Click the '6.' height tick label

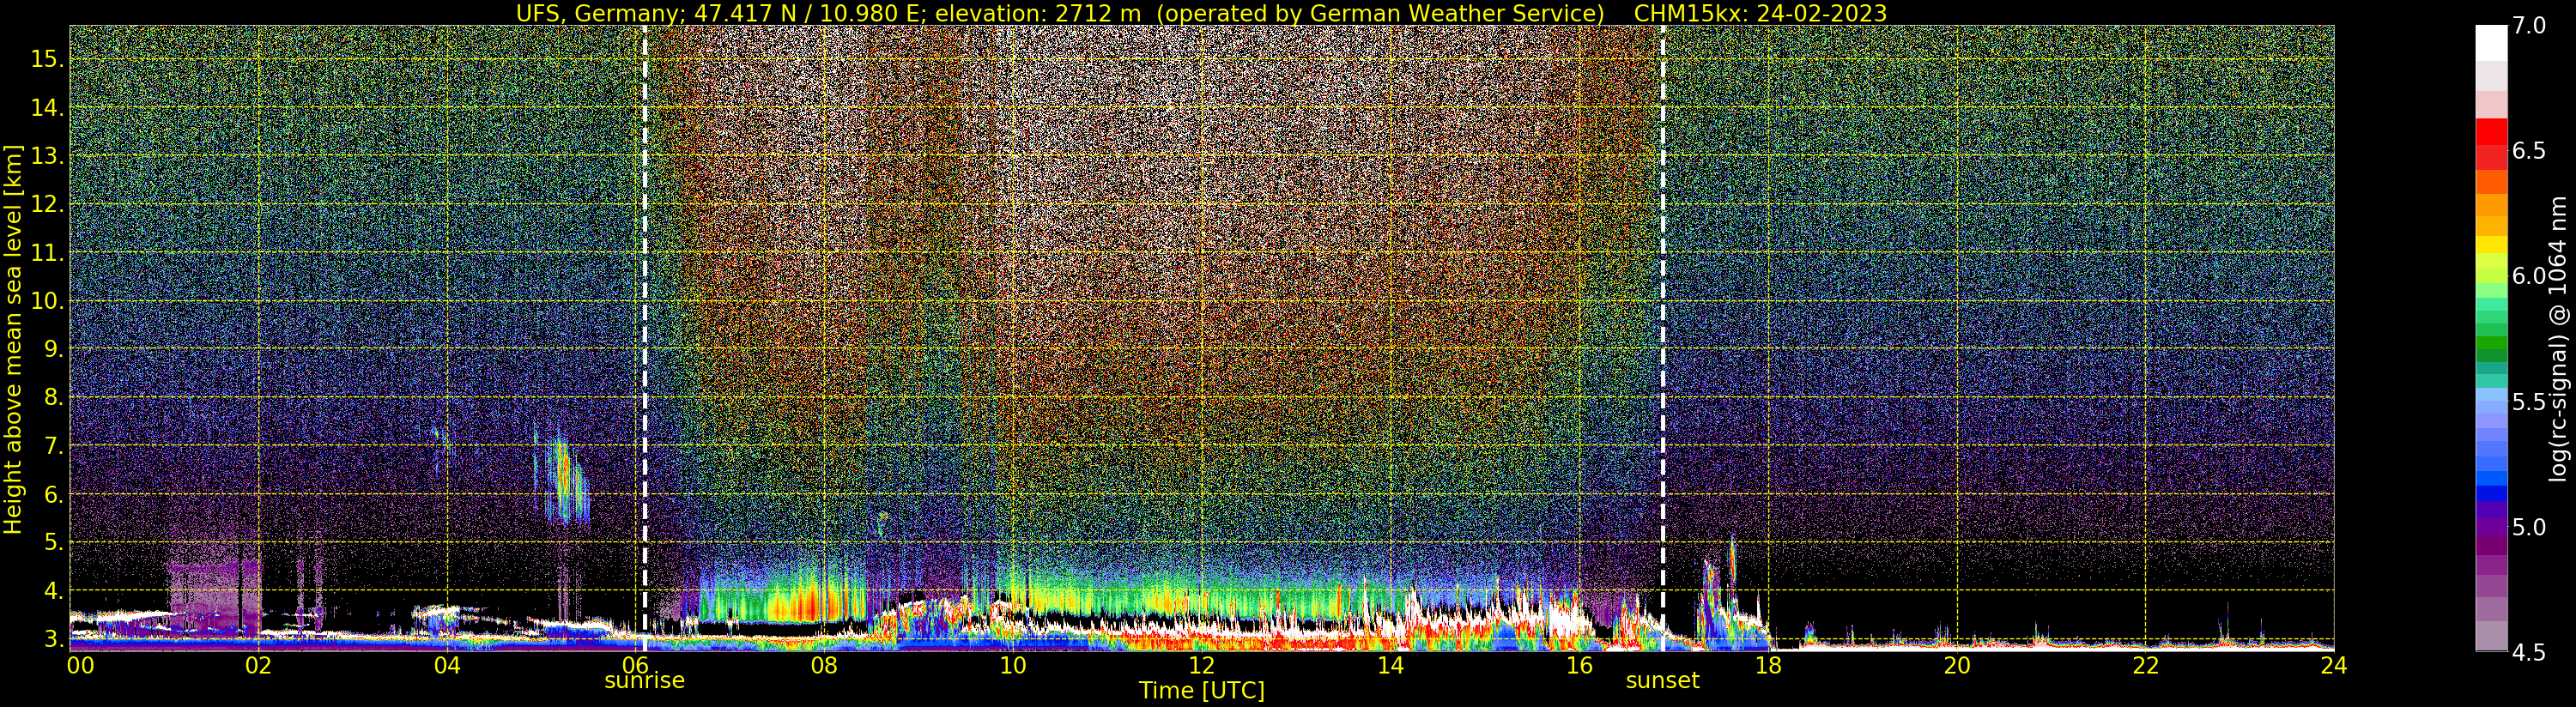[52, 494]
